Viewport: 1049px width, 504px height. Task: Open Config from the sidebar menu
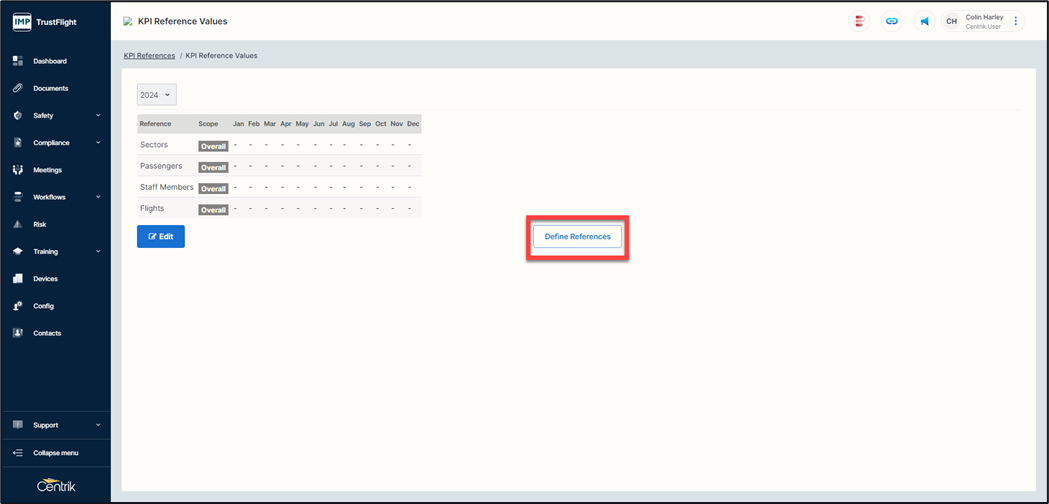(43, 306)
